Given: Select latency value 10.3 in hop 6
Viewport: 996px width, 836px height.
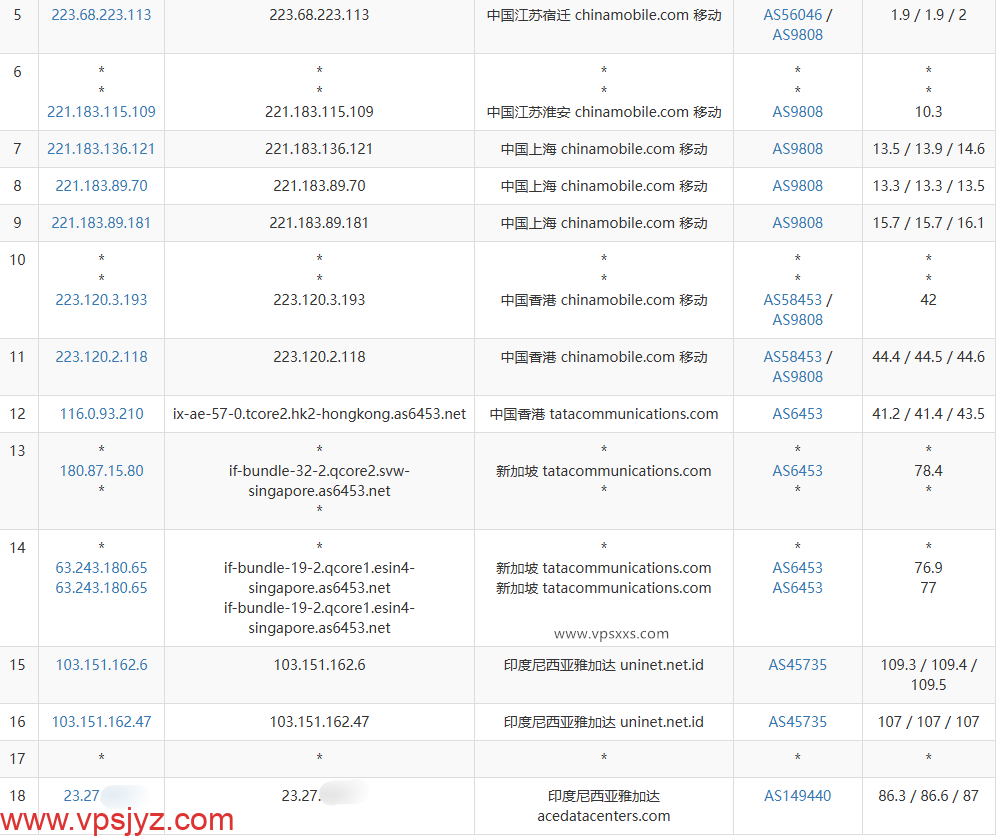Looking at the screenshot, I should click(x=928, y=112).
